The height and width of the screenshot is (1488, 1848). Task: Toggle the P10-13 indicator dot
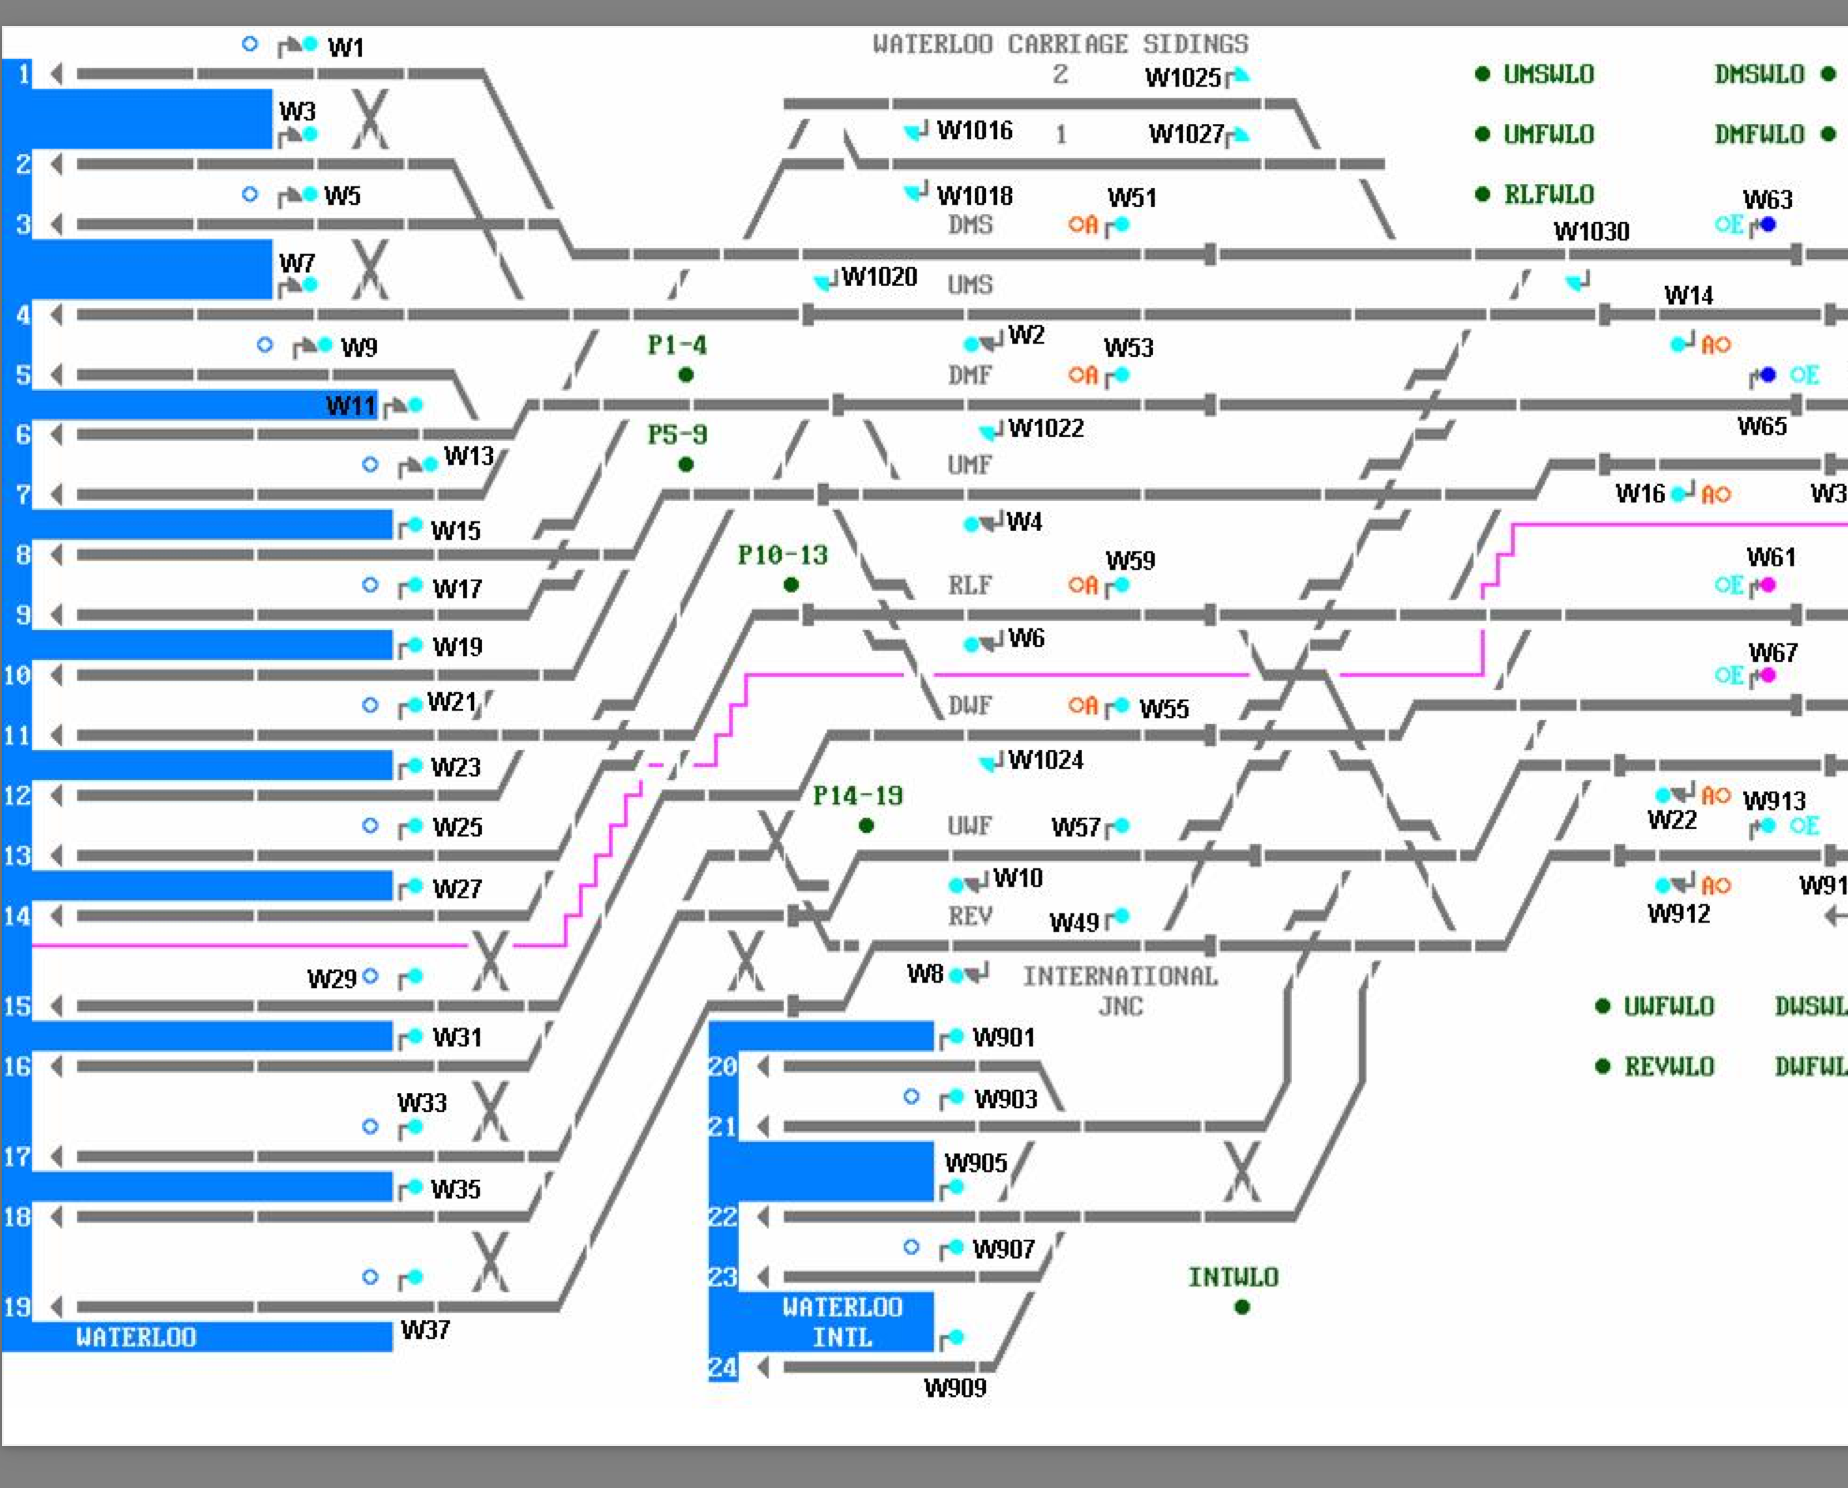[791, 585]
